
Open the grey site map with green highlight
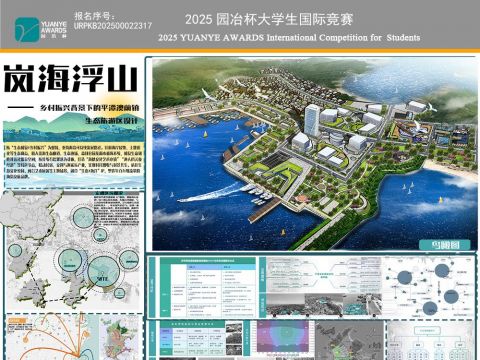tap(349, 340)
